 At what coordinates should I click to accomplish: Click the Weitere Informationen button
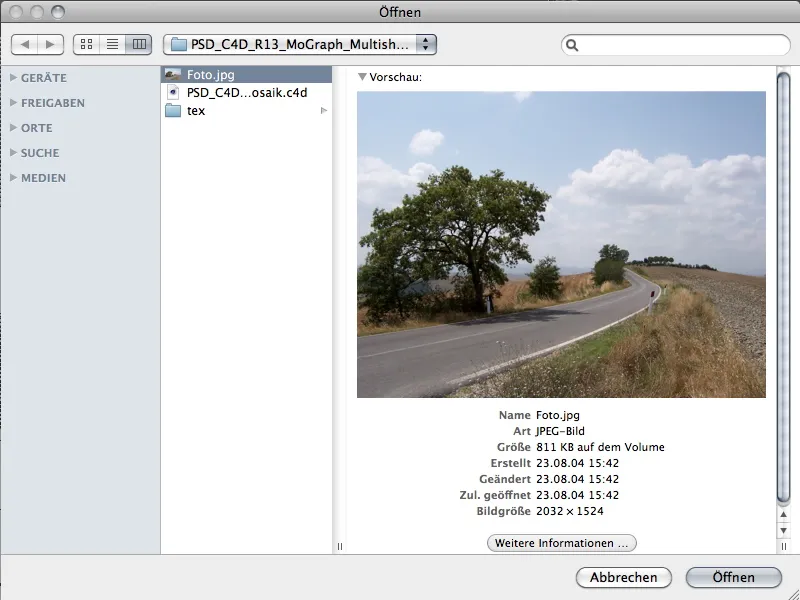(x=562, y=543)
